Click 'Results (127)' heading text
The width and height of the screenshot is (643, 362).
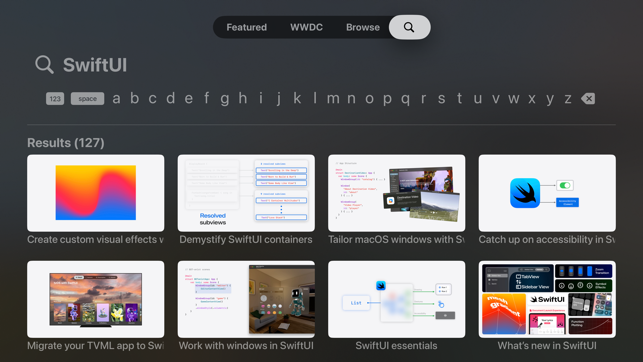click(66, 143)
